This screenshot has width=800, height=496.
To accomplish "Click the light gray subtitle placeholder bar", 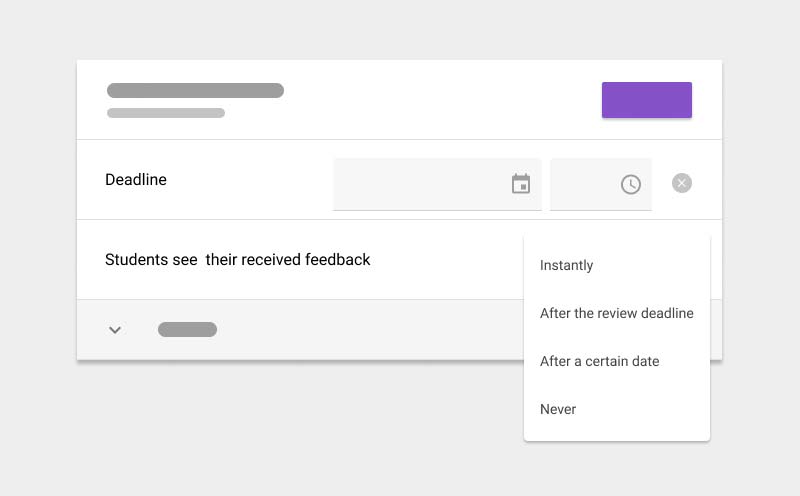I will pos(166,113).
